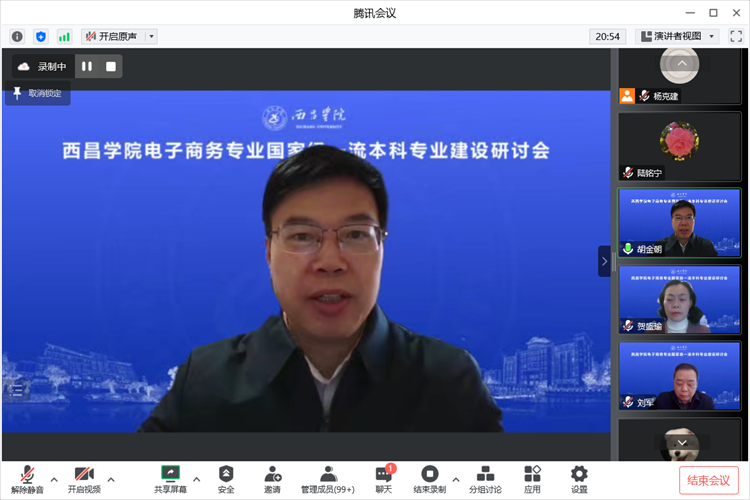Click the rose avatar of 陆铭宁
The width and height of the screenshot is (750, 500).
(x=679, y=140)
